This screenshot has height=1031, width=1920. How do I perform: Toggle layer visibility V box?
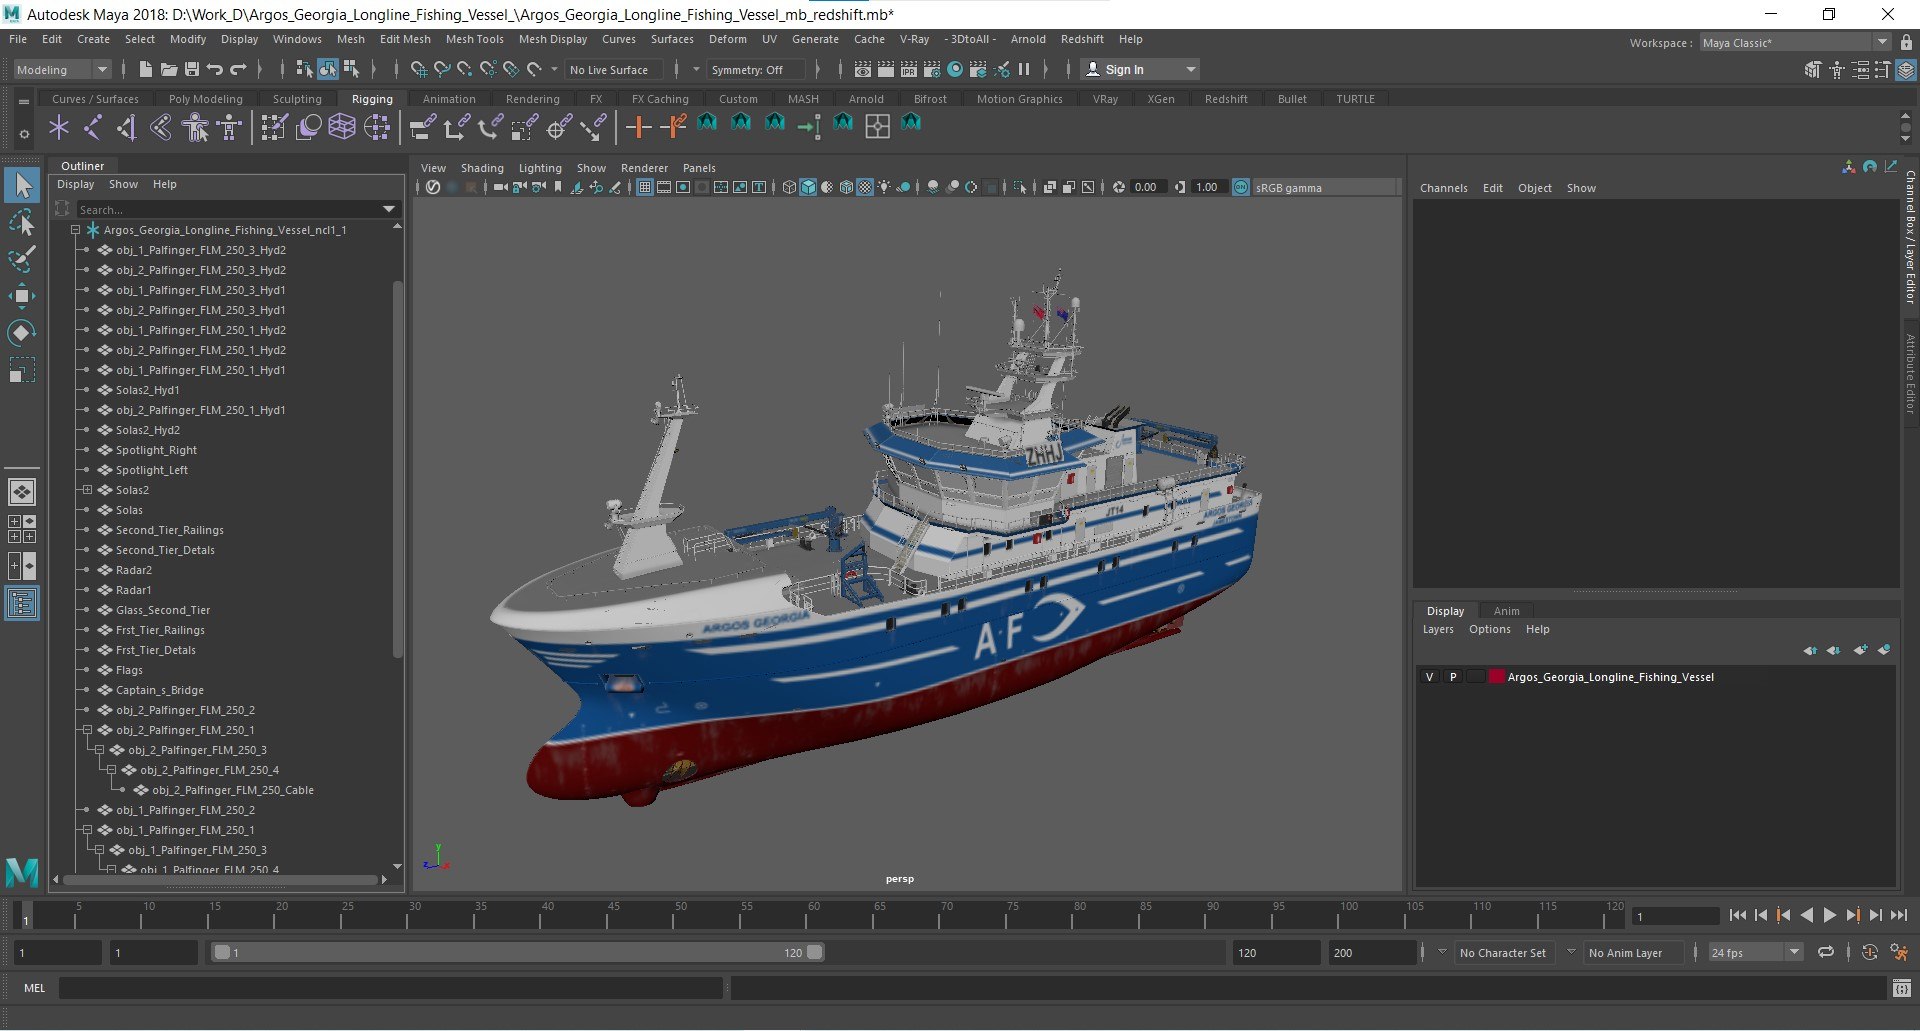tap(1429, 677)
